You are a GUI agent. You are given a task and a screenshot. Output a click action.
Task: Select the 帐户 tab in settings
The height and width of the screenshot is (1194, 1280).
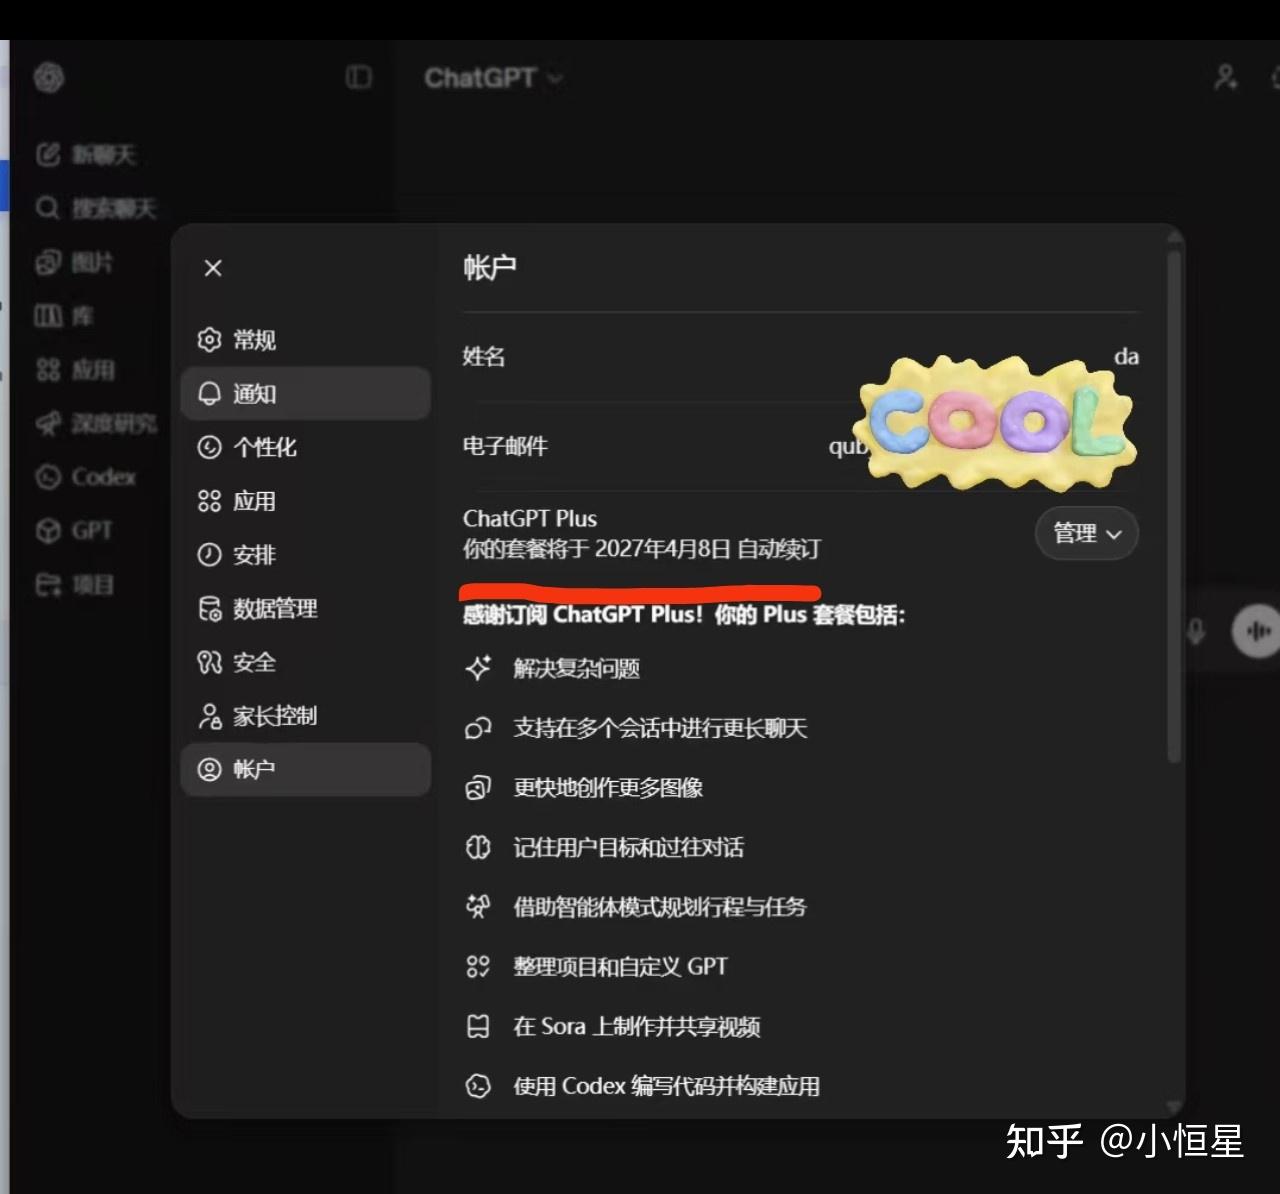[306, 769]
